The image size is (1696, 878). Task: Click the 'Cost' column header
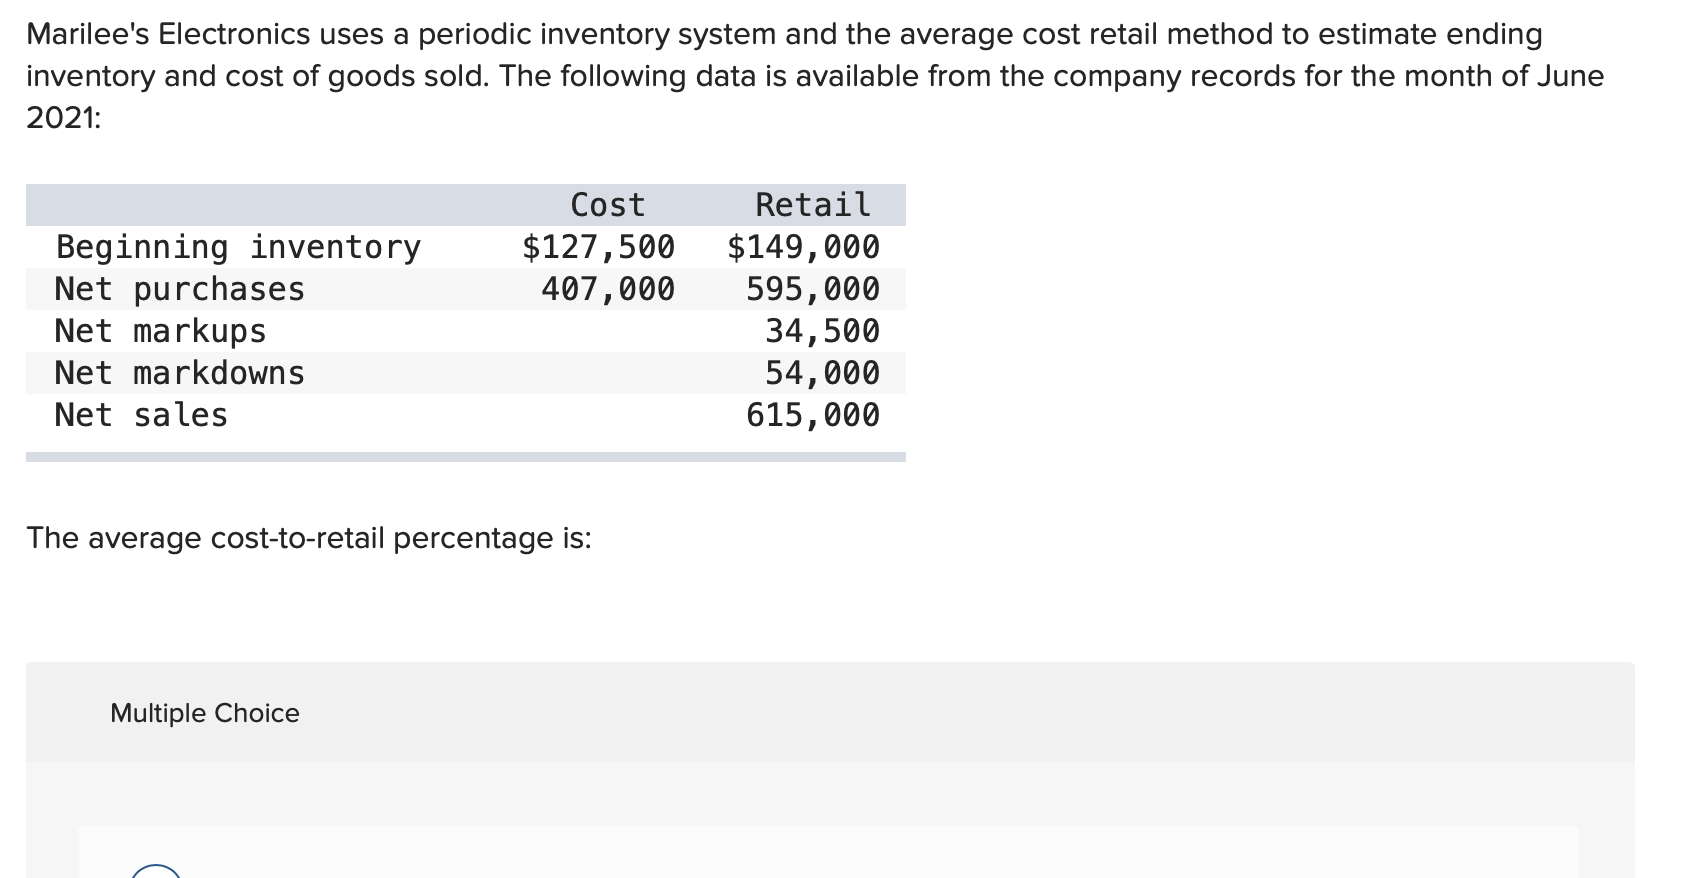(x=607, y=205)
